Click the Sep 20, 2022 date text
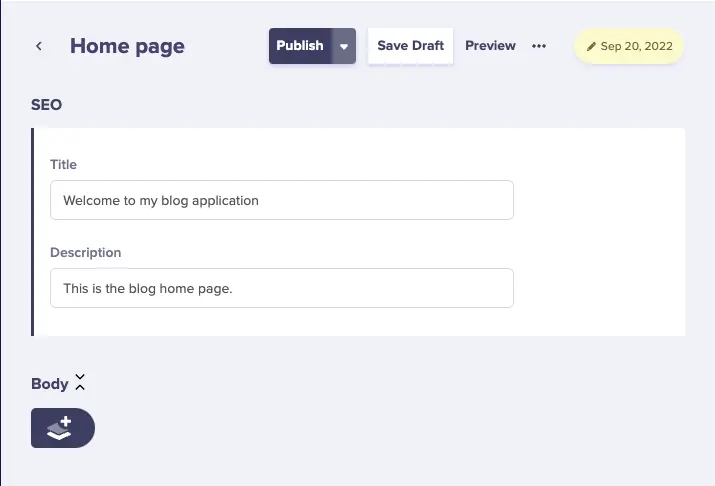Image resolution: width=715 pixels, height=486 pixels. coord(636,47)
